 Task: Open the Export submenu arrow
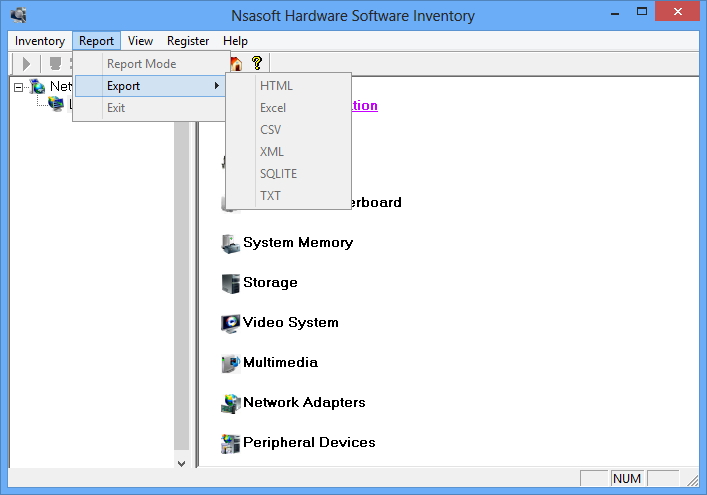[217, 86]
